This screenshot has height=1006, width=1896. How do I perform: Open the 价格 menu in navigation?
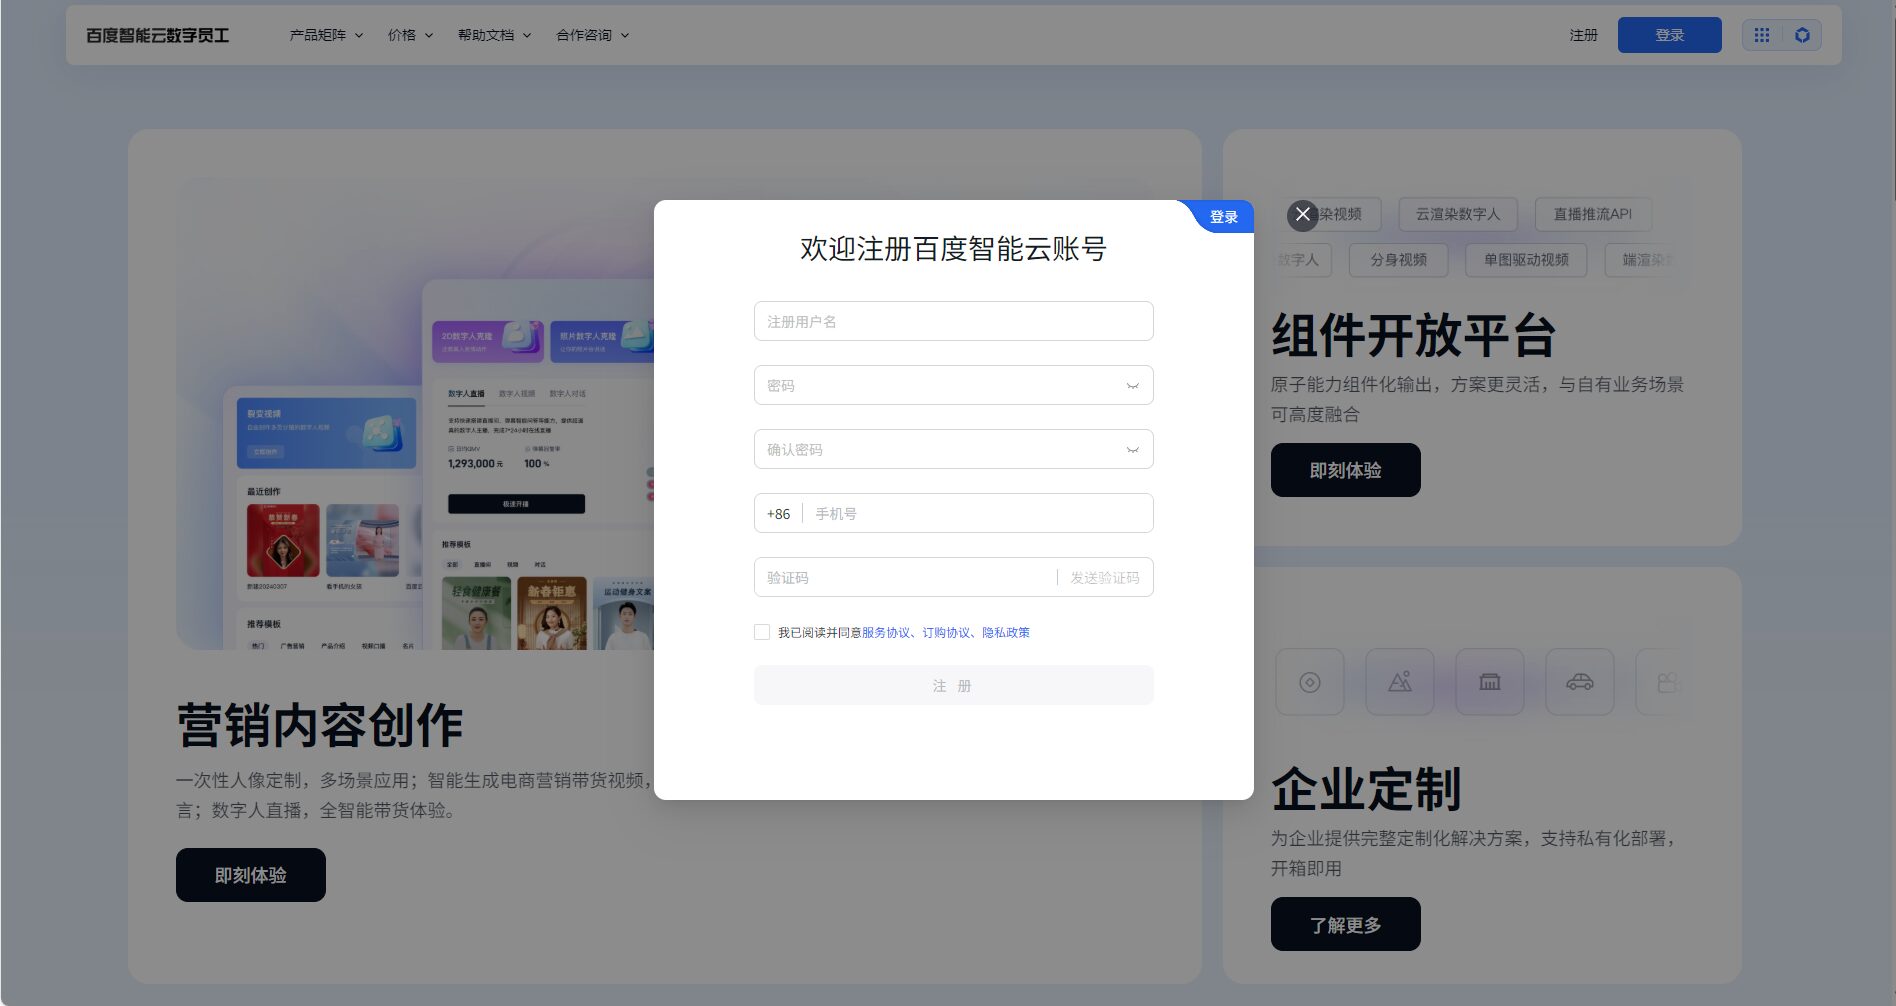(x=410, y=35)
